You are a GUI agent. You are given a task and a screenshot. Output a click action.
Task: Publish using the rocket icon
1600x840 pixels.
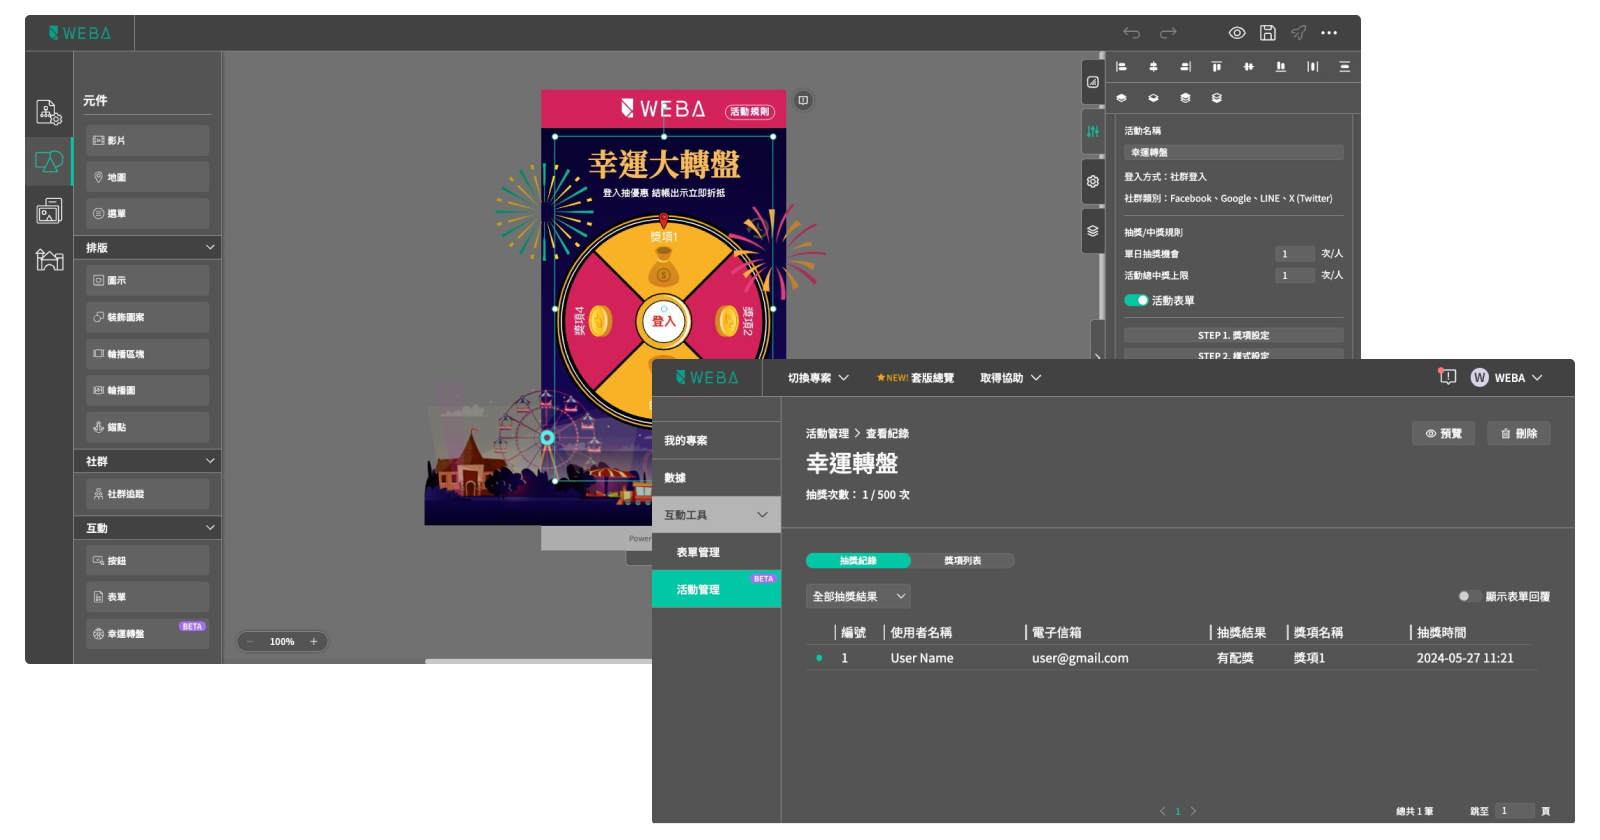pos(1298,33)
